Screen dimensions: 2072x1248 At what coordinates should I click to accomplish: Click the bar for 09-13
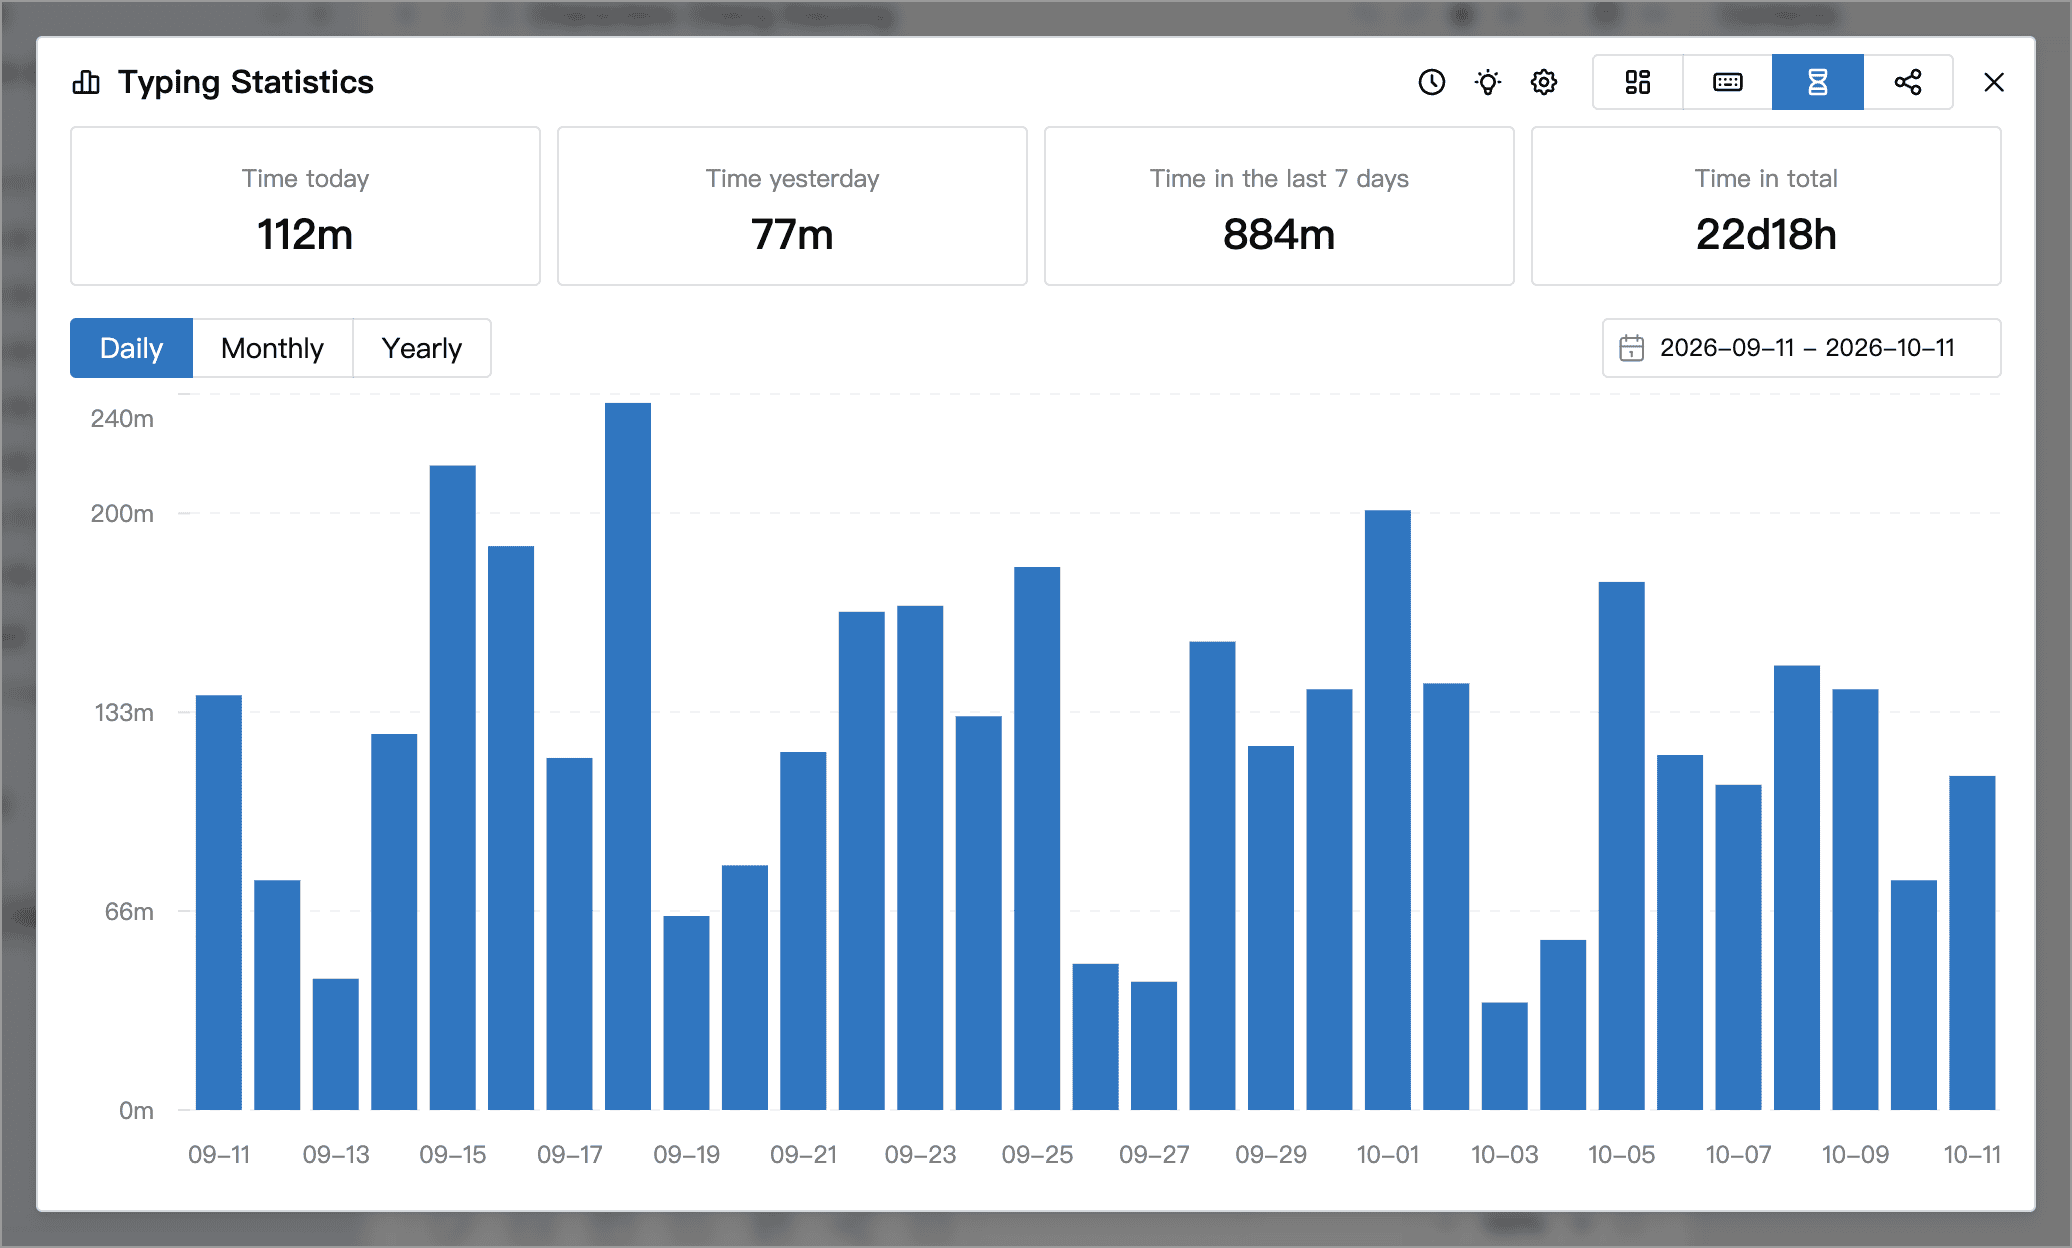point(336,1044)
